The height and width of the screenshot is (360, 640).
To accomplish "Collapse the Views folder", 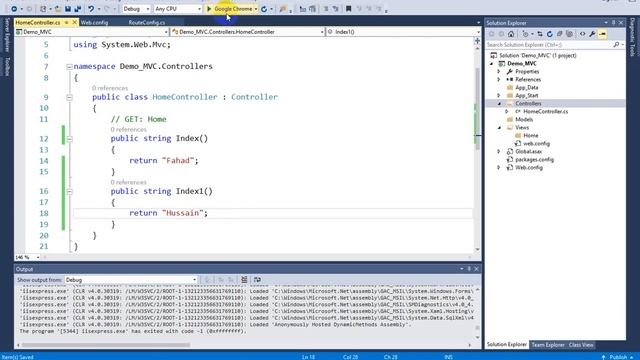I will click(x=499, y=128).
